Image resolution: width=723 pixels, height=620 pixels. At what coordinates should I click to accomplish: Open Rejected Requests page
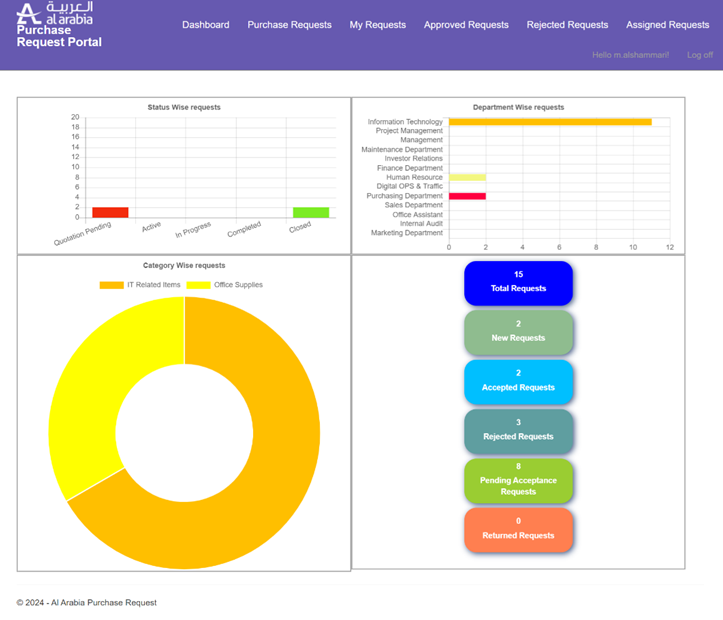point(567,25)
